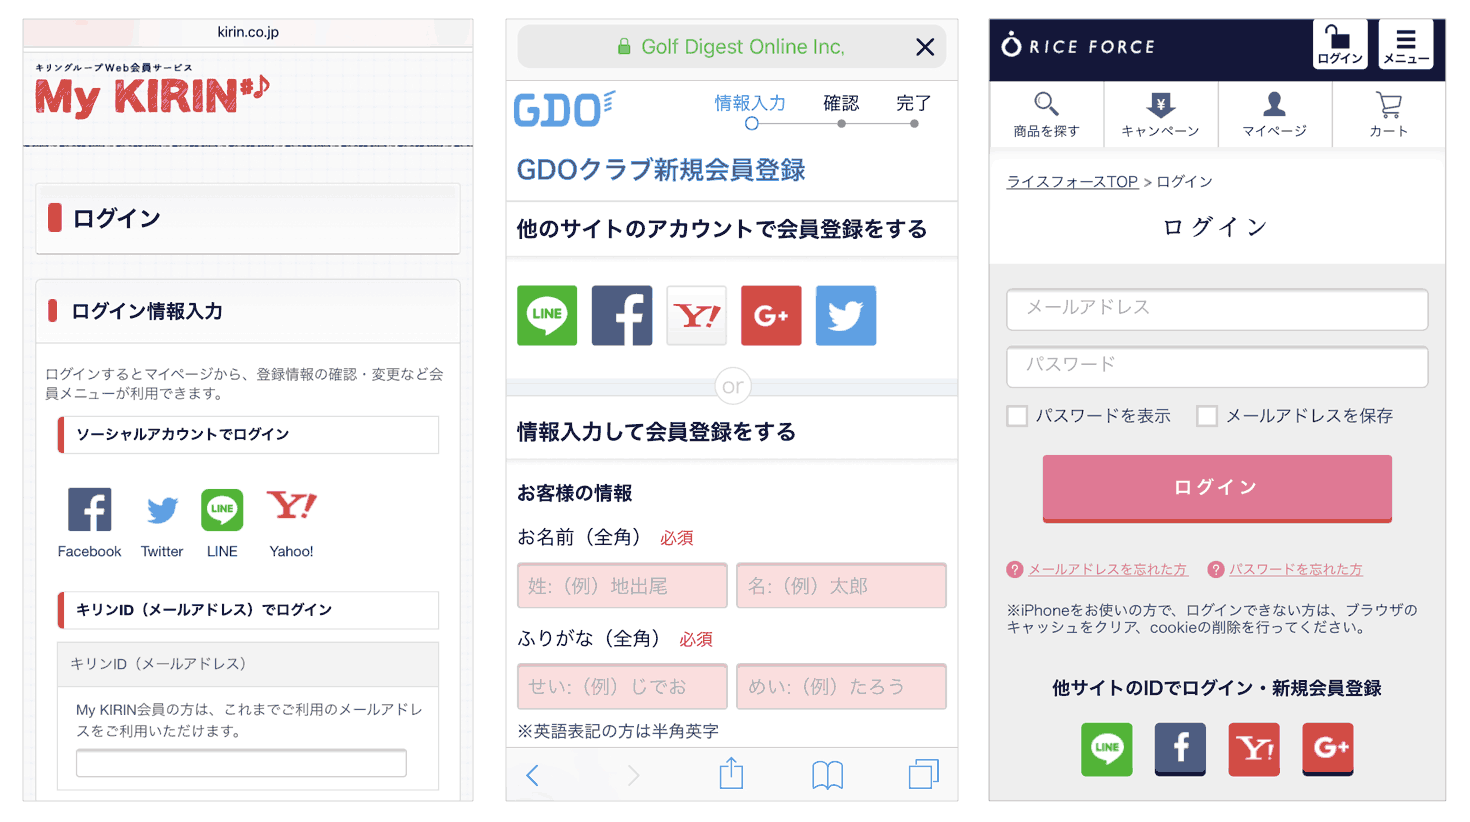This screenshot has height=822, width=1470.
Task: Click the めい furigana field on GDO
Action: click(x=841, y=687)
